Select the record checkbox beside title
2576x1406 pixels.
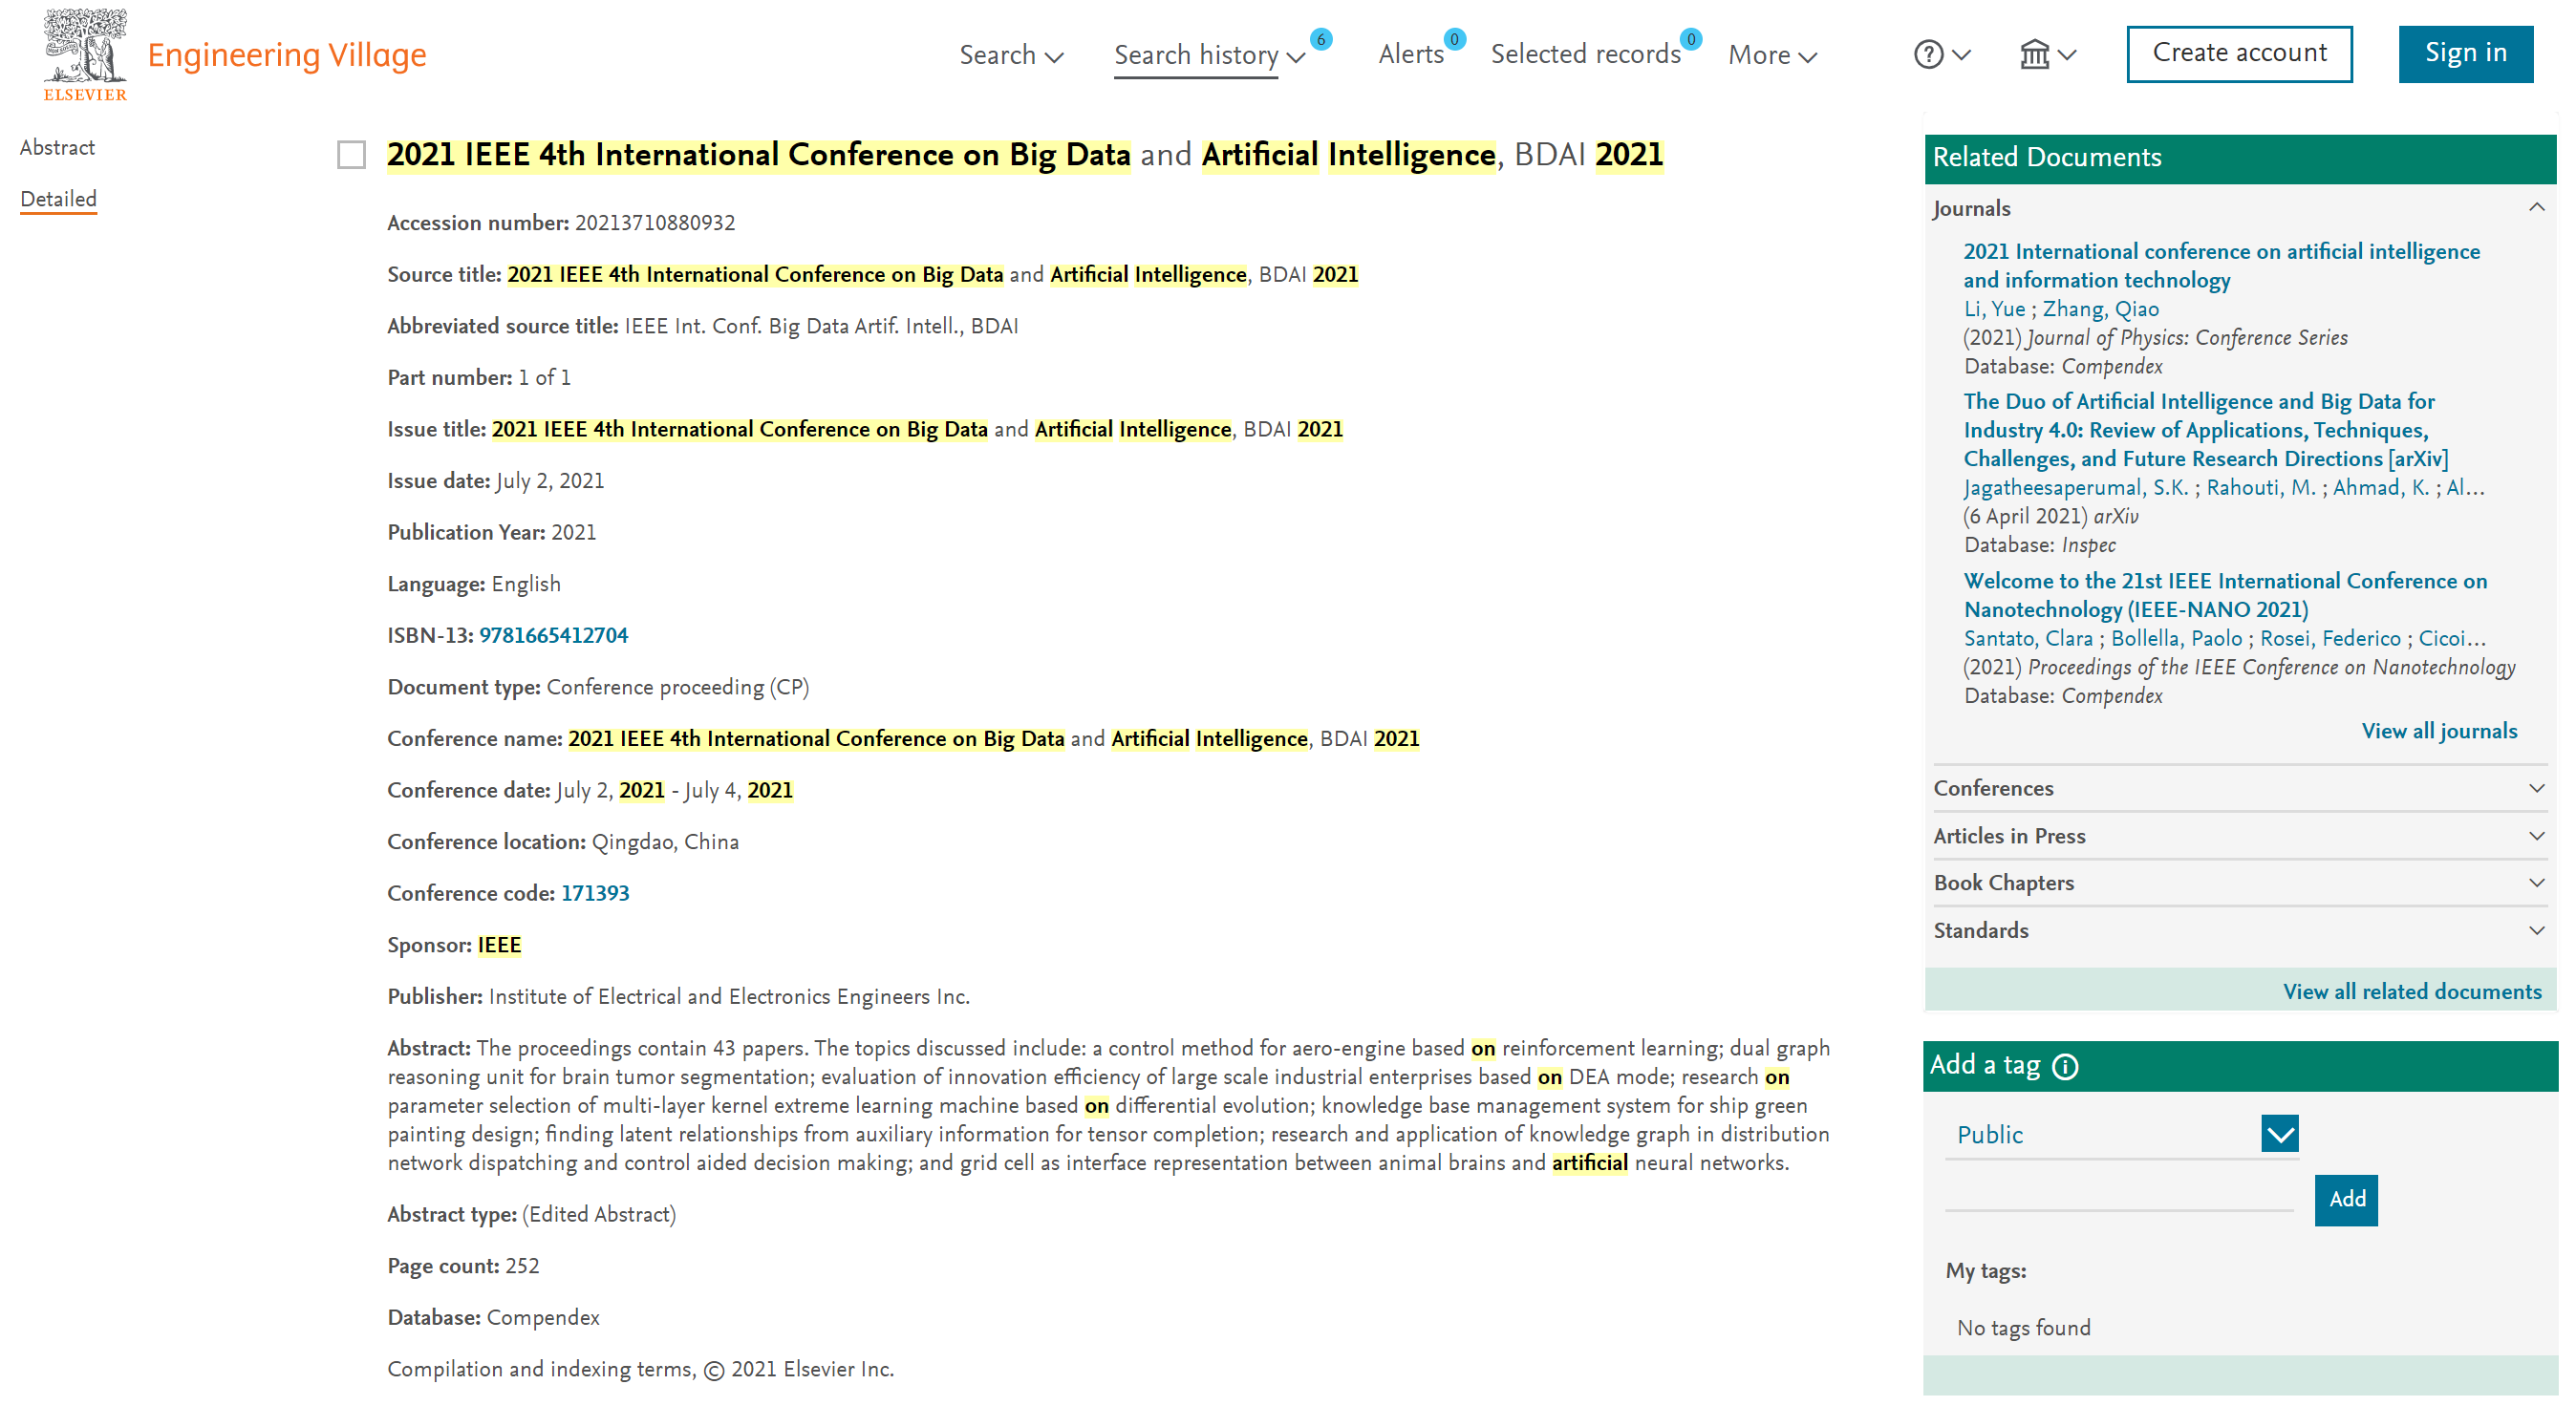(351, 155)
